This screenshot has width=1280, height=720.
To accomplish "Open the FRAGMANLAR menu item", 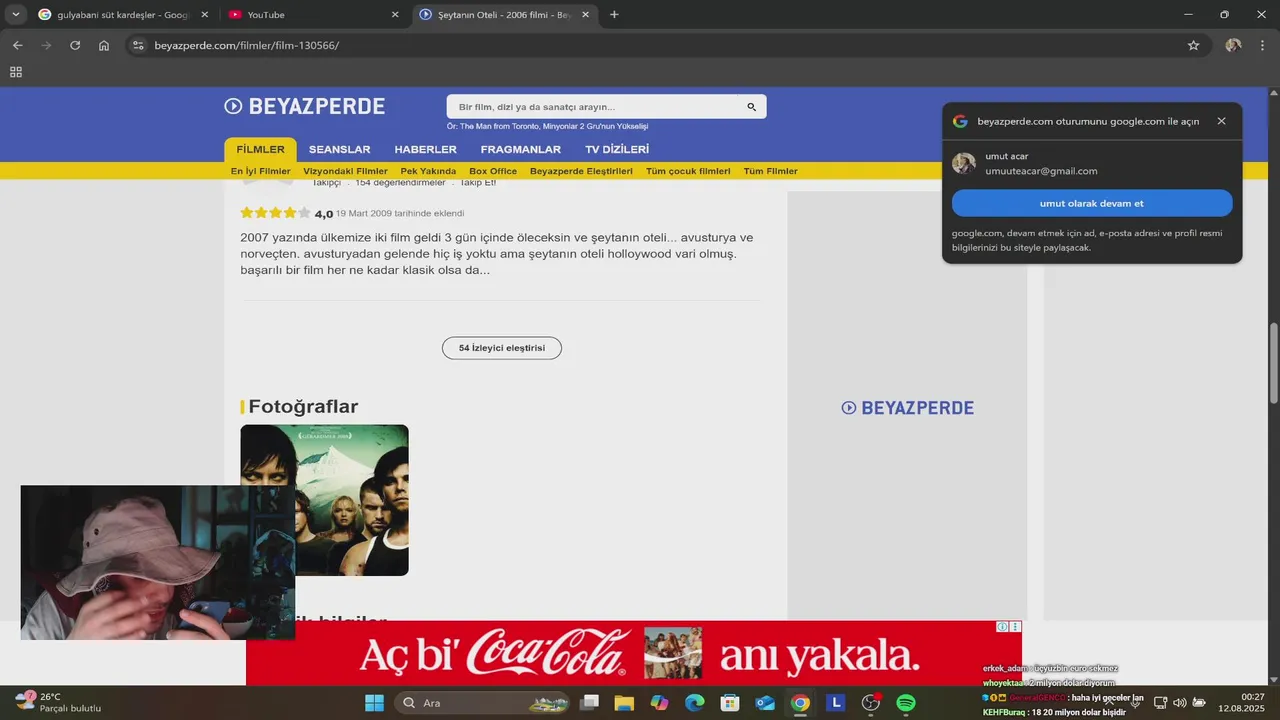I will (520, 150).
